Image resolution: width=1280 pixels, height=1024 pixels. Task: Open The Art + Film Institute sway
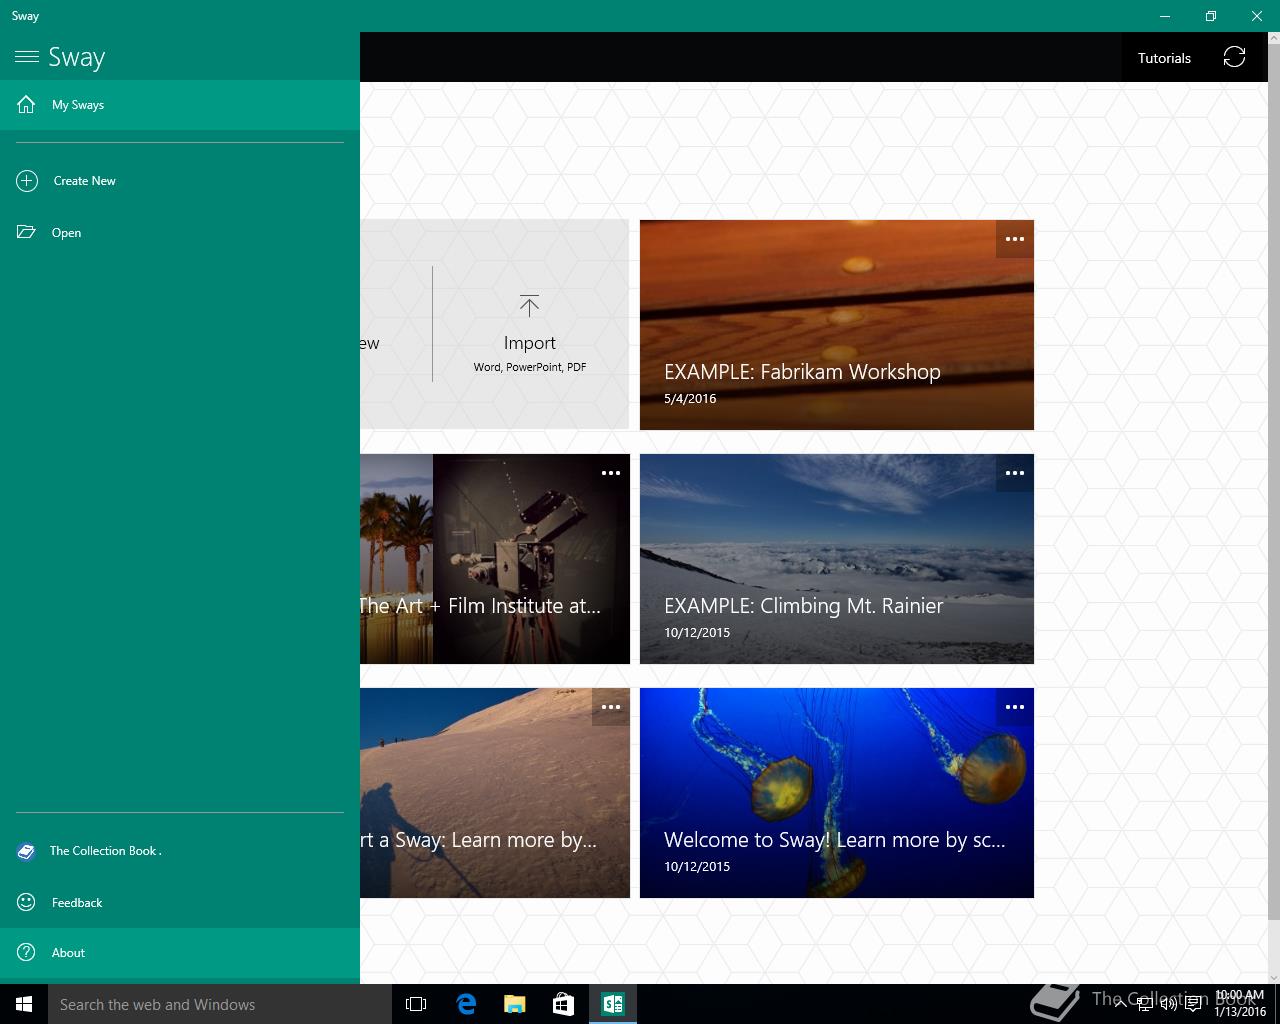point(495,559)
